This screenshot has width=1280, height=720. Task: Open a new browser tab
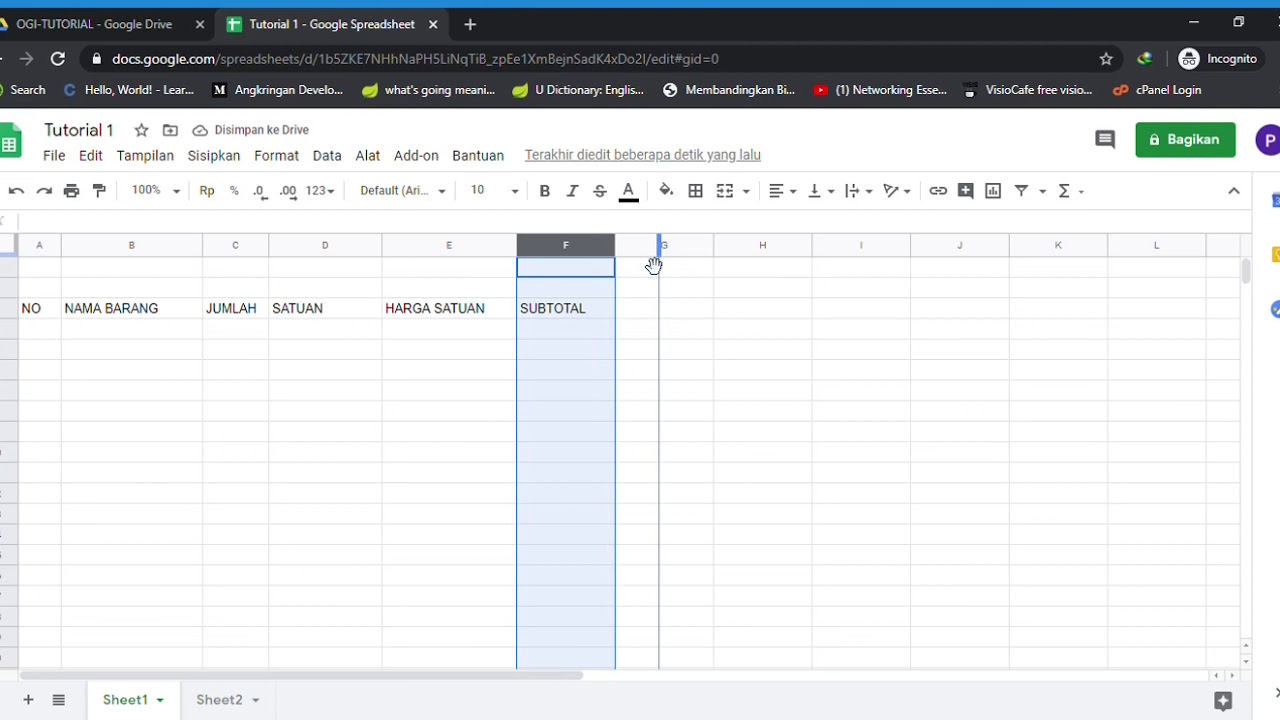[470, 24]
